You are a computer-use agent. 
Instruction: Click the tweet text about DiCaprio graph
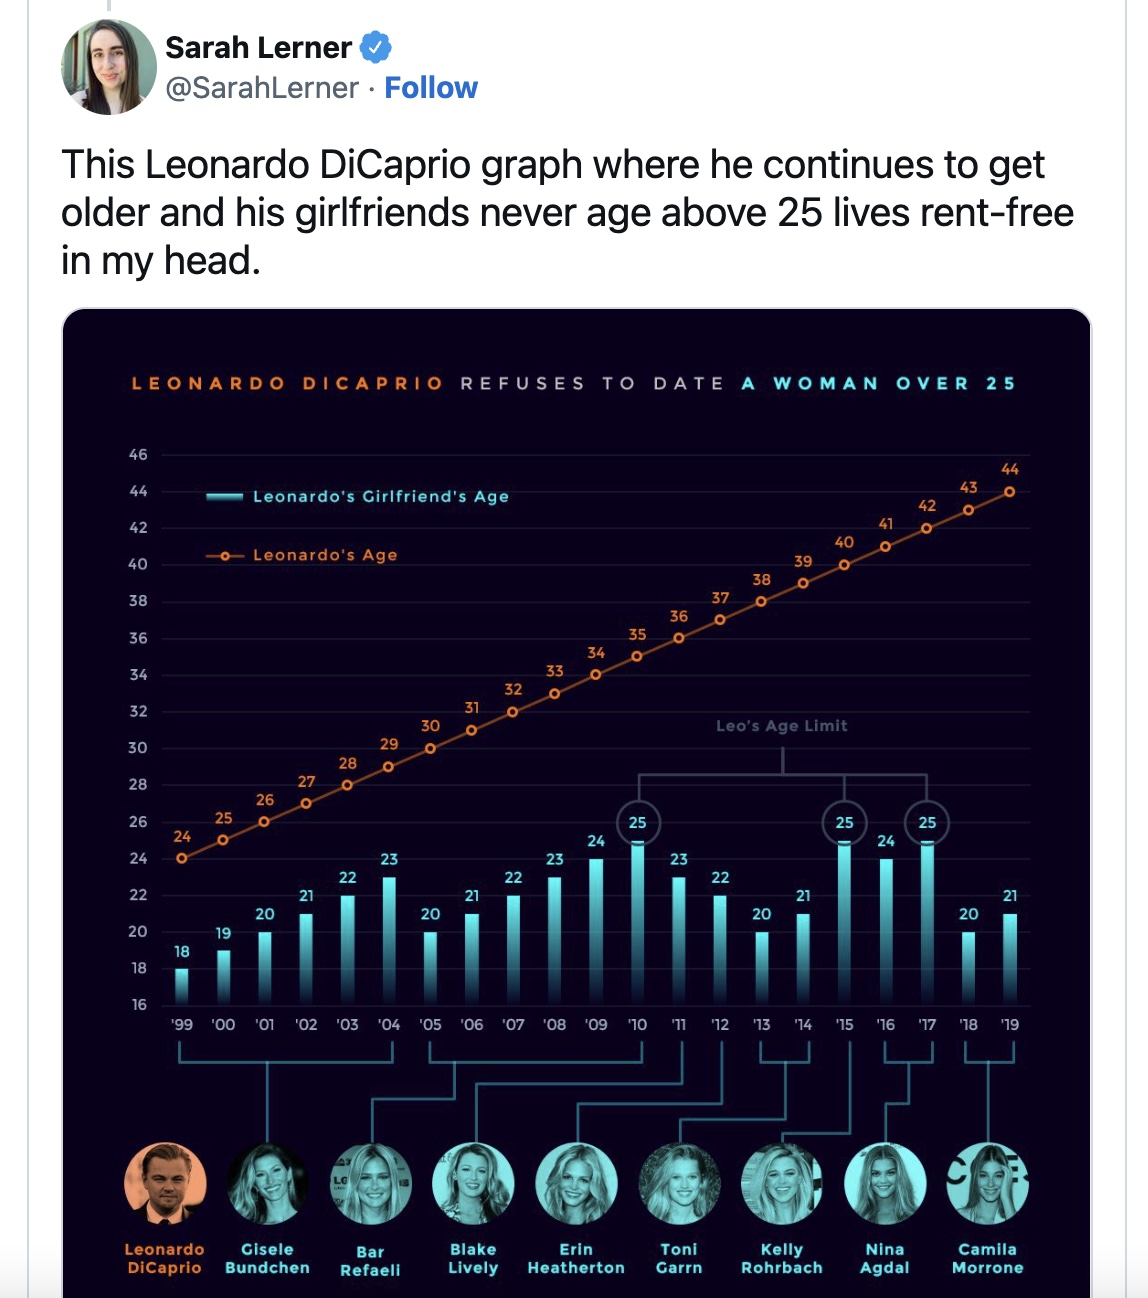[x=567, y=212]
